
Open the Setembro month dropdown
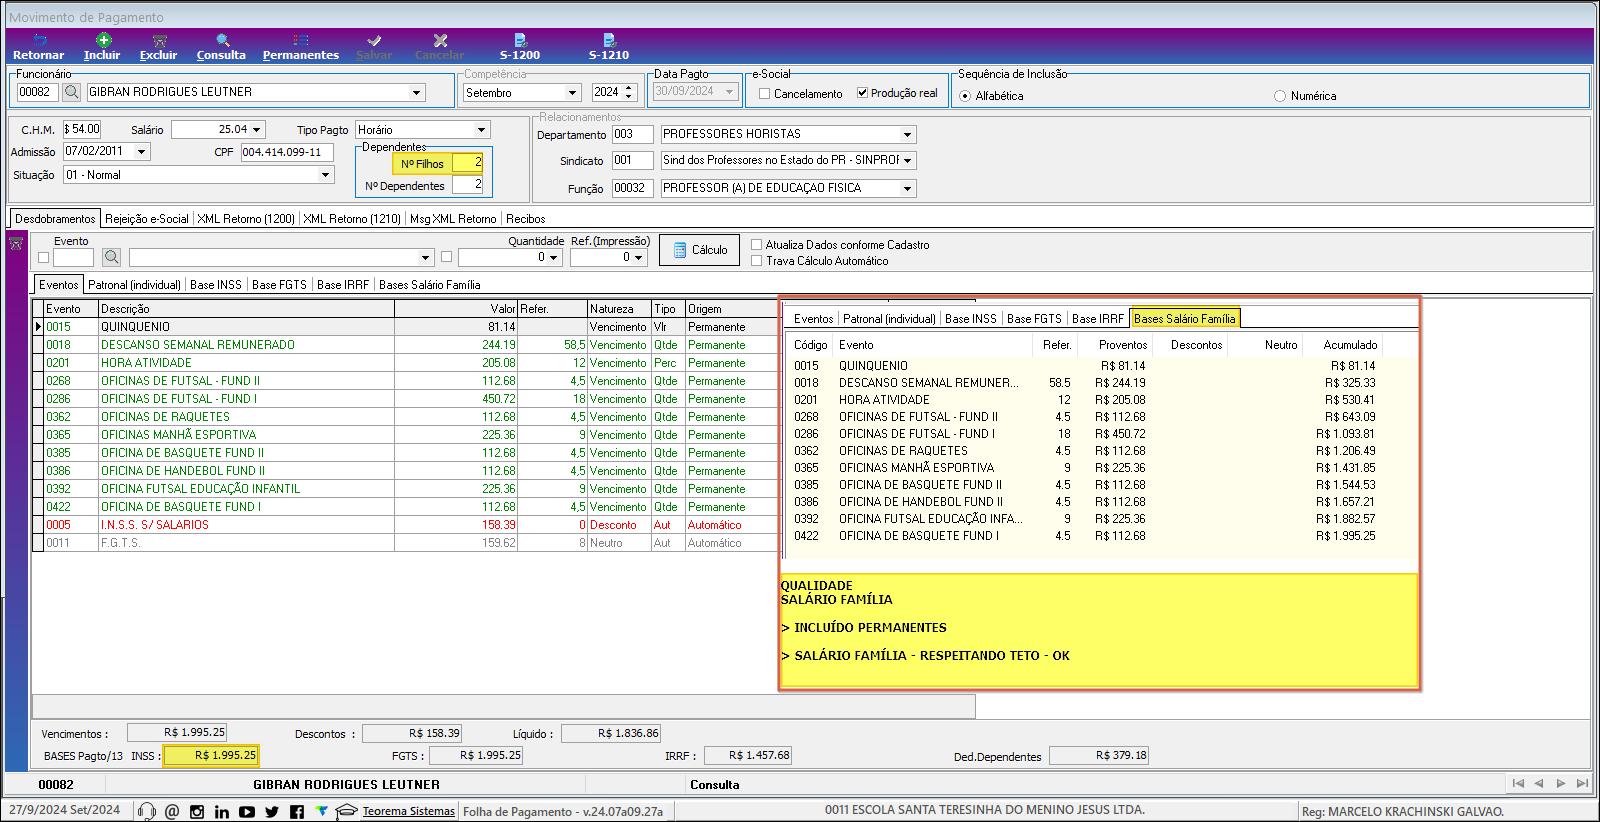(572, 92)
